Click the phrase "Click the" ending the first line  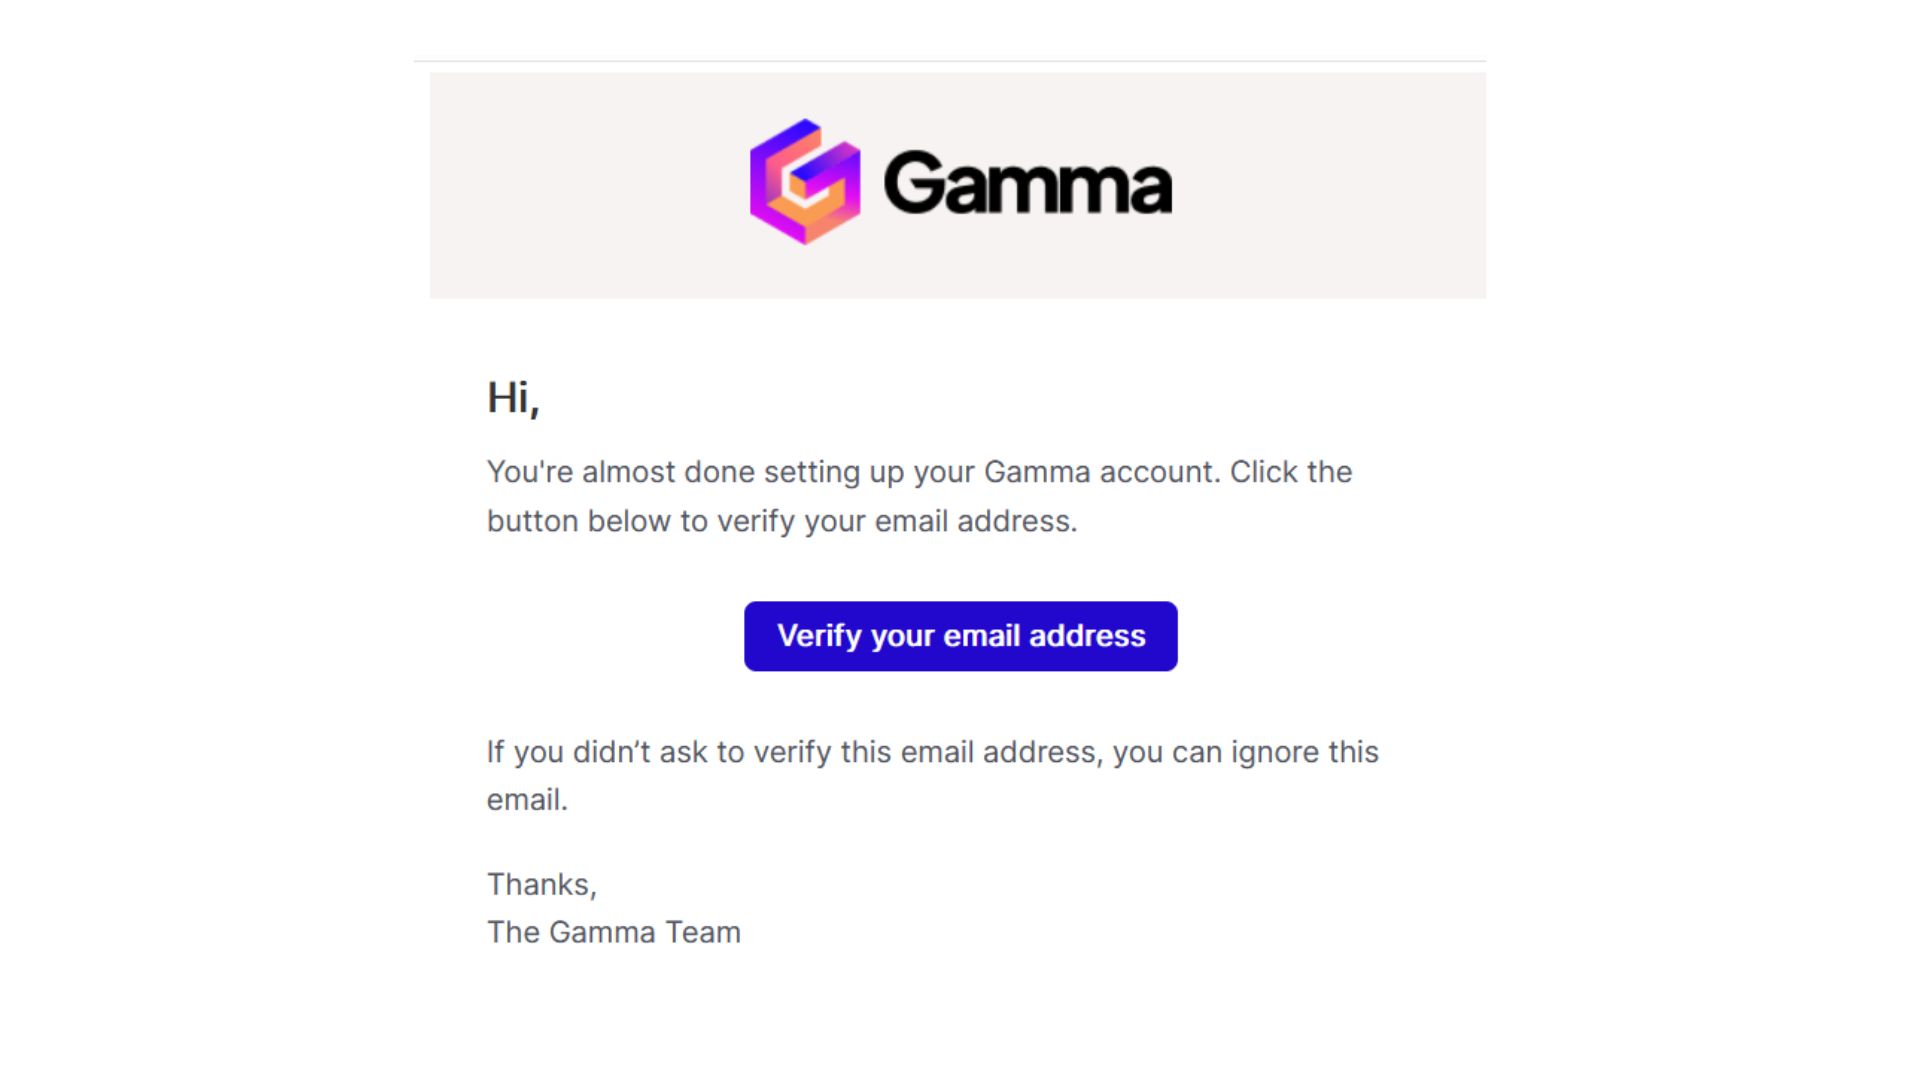tap(1291, 471)
